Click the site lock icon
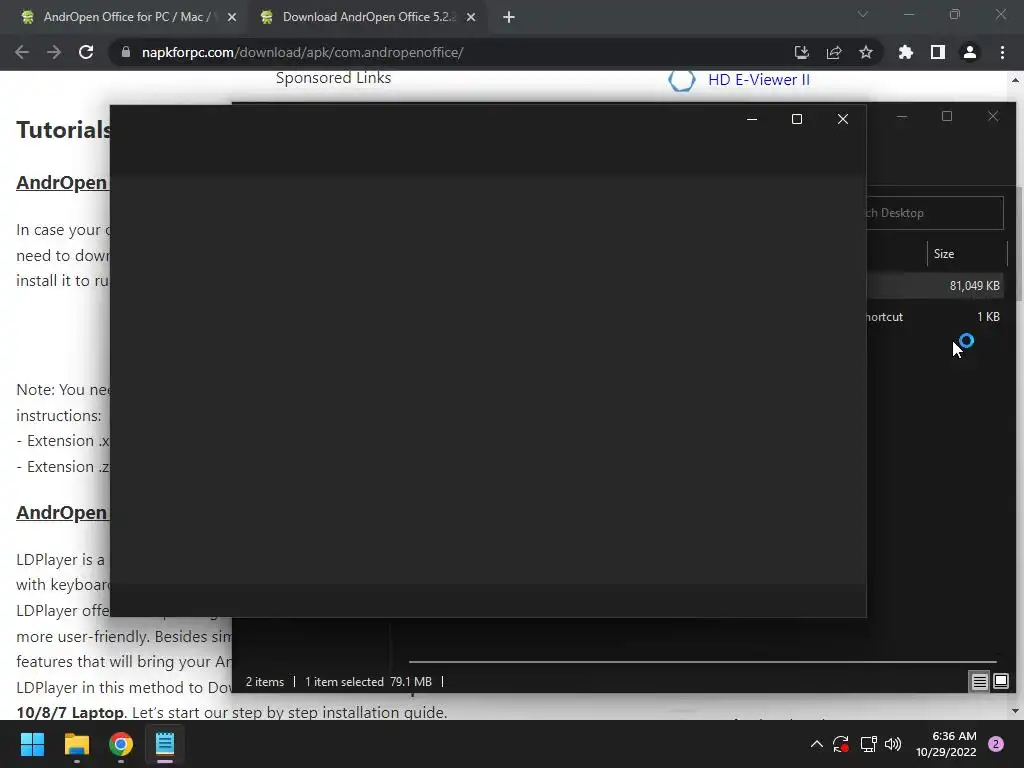Viewport: 1024px width, 768px height. point(126,52)
